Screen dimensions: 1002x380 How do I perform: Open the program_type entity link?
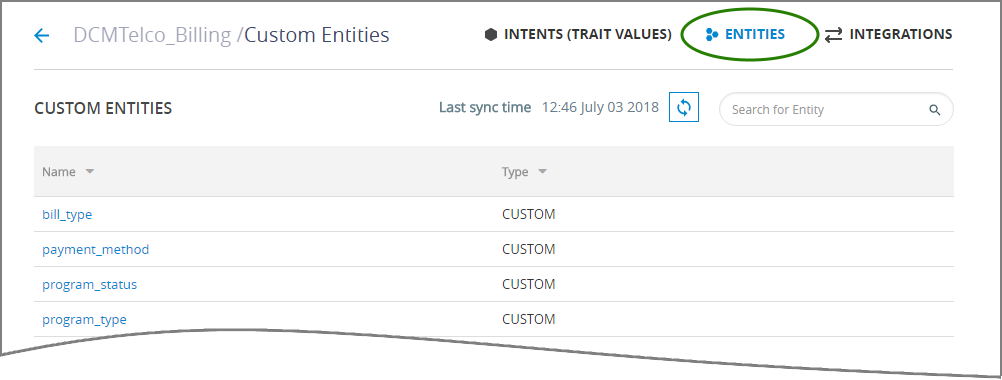(84, 319)
